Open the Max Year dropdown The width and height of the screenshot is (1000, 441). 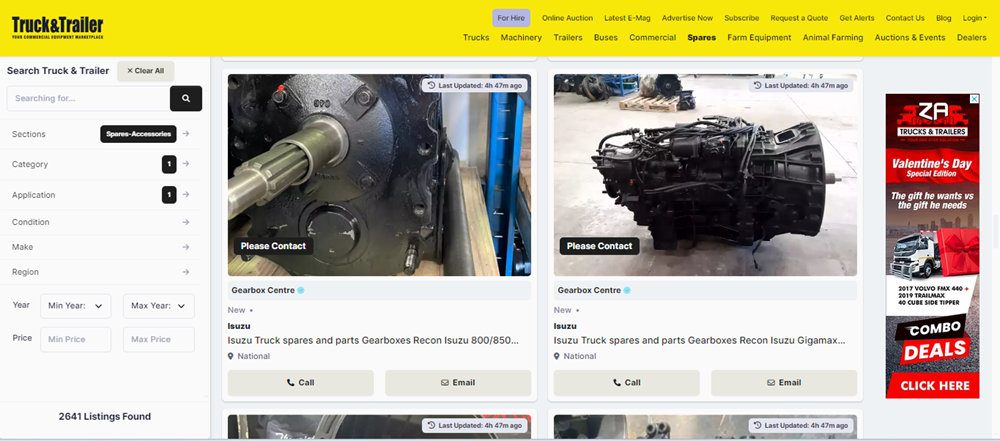pyautogui.click(x=159, y=306)
